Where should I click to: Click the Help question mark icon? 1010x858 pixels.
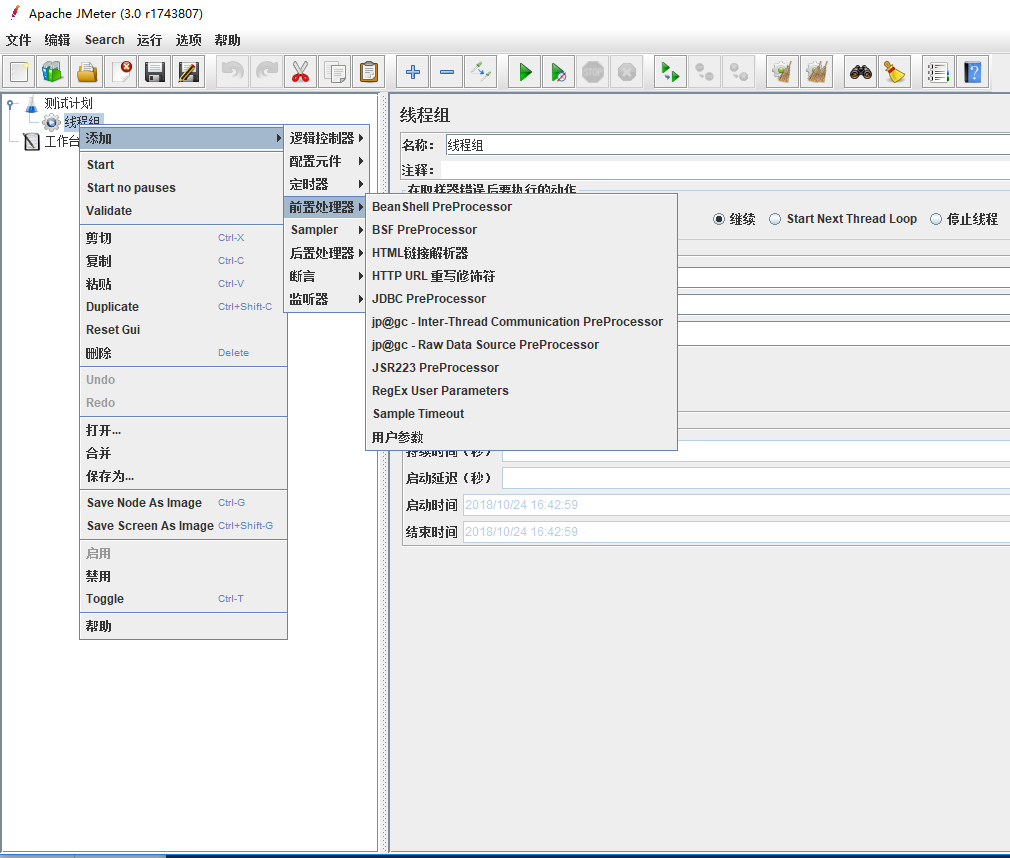[x=973, y=72]
